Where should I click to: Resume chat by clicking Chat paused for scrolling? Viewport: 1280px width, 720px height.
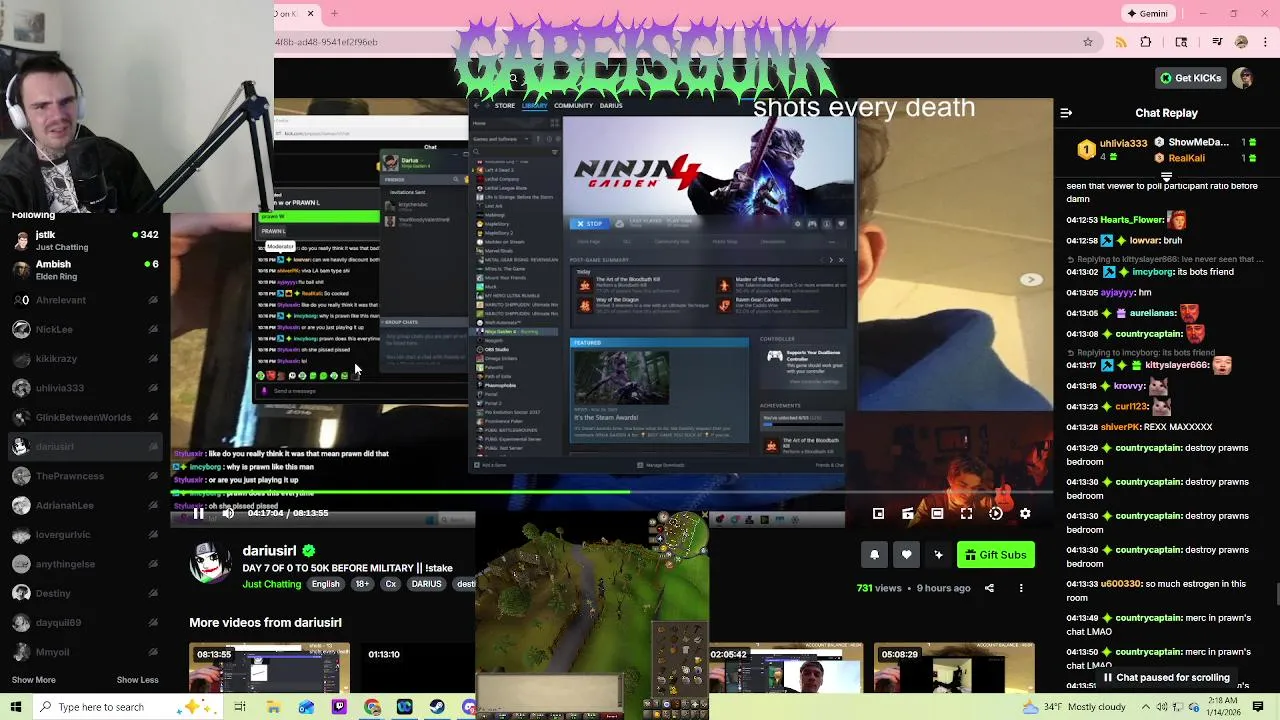pyautogui.click(x=1166, y=677)
